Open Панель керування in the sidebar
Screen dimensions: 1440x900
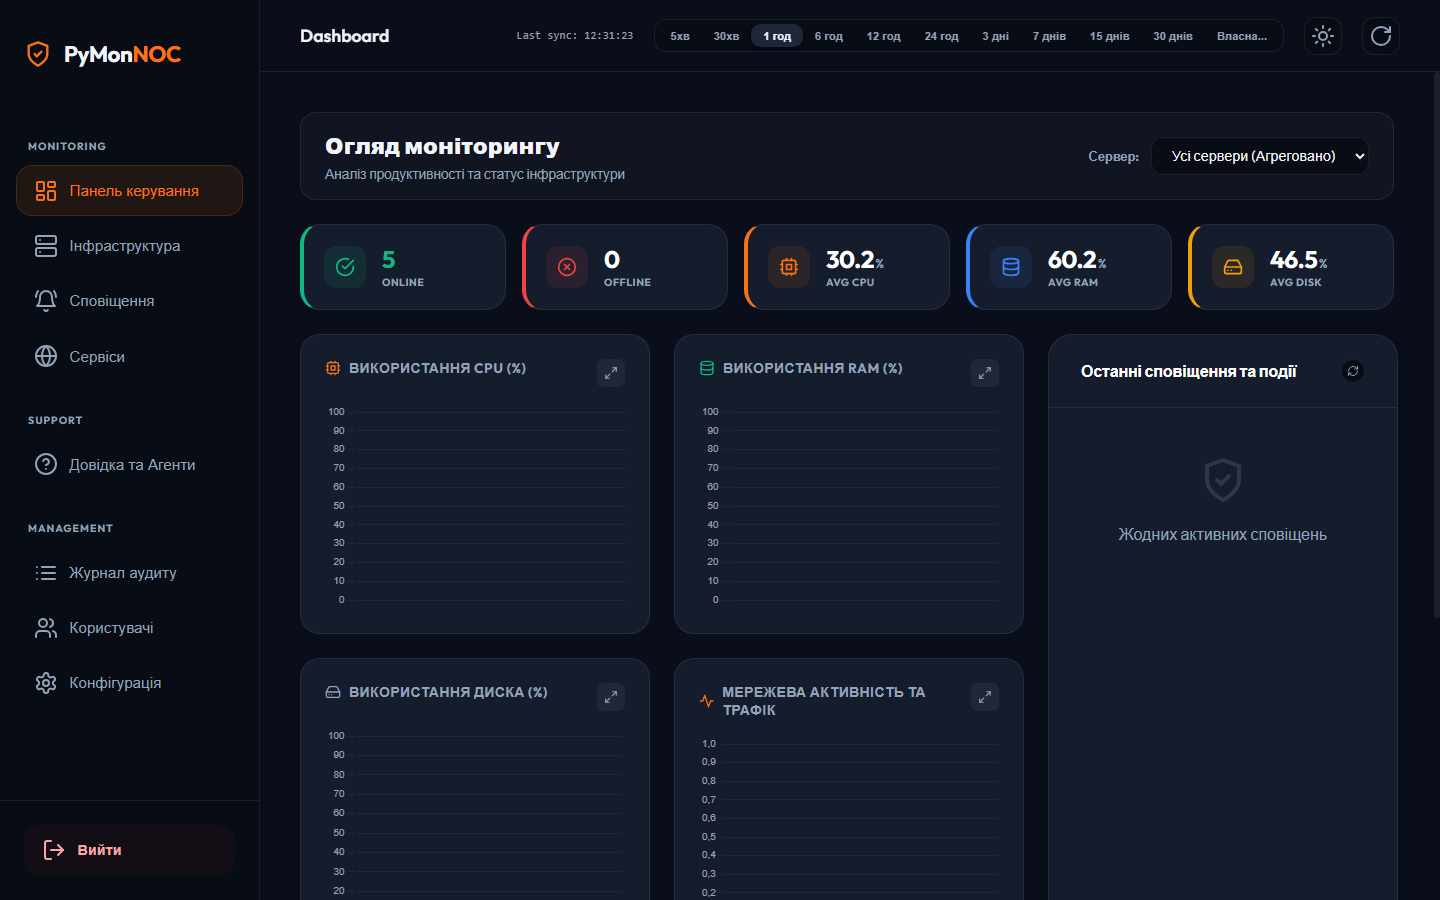(x=129, y=191)
